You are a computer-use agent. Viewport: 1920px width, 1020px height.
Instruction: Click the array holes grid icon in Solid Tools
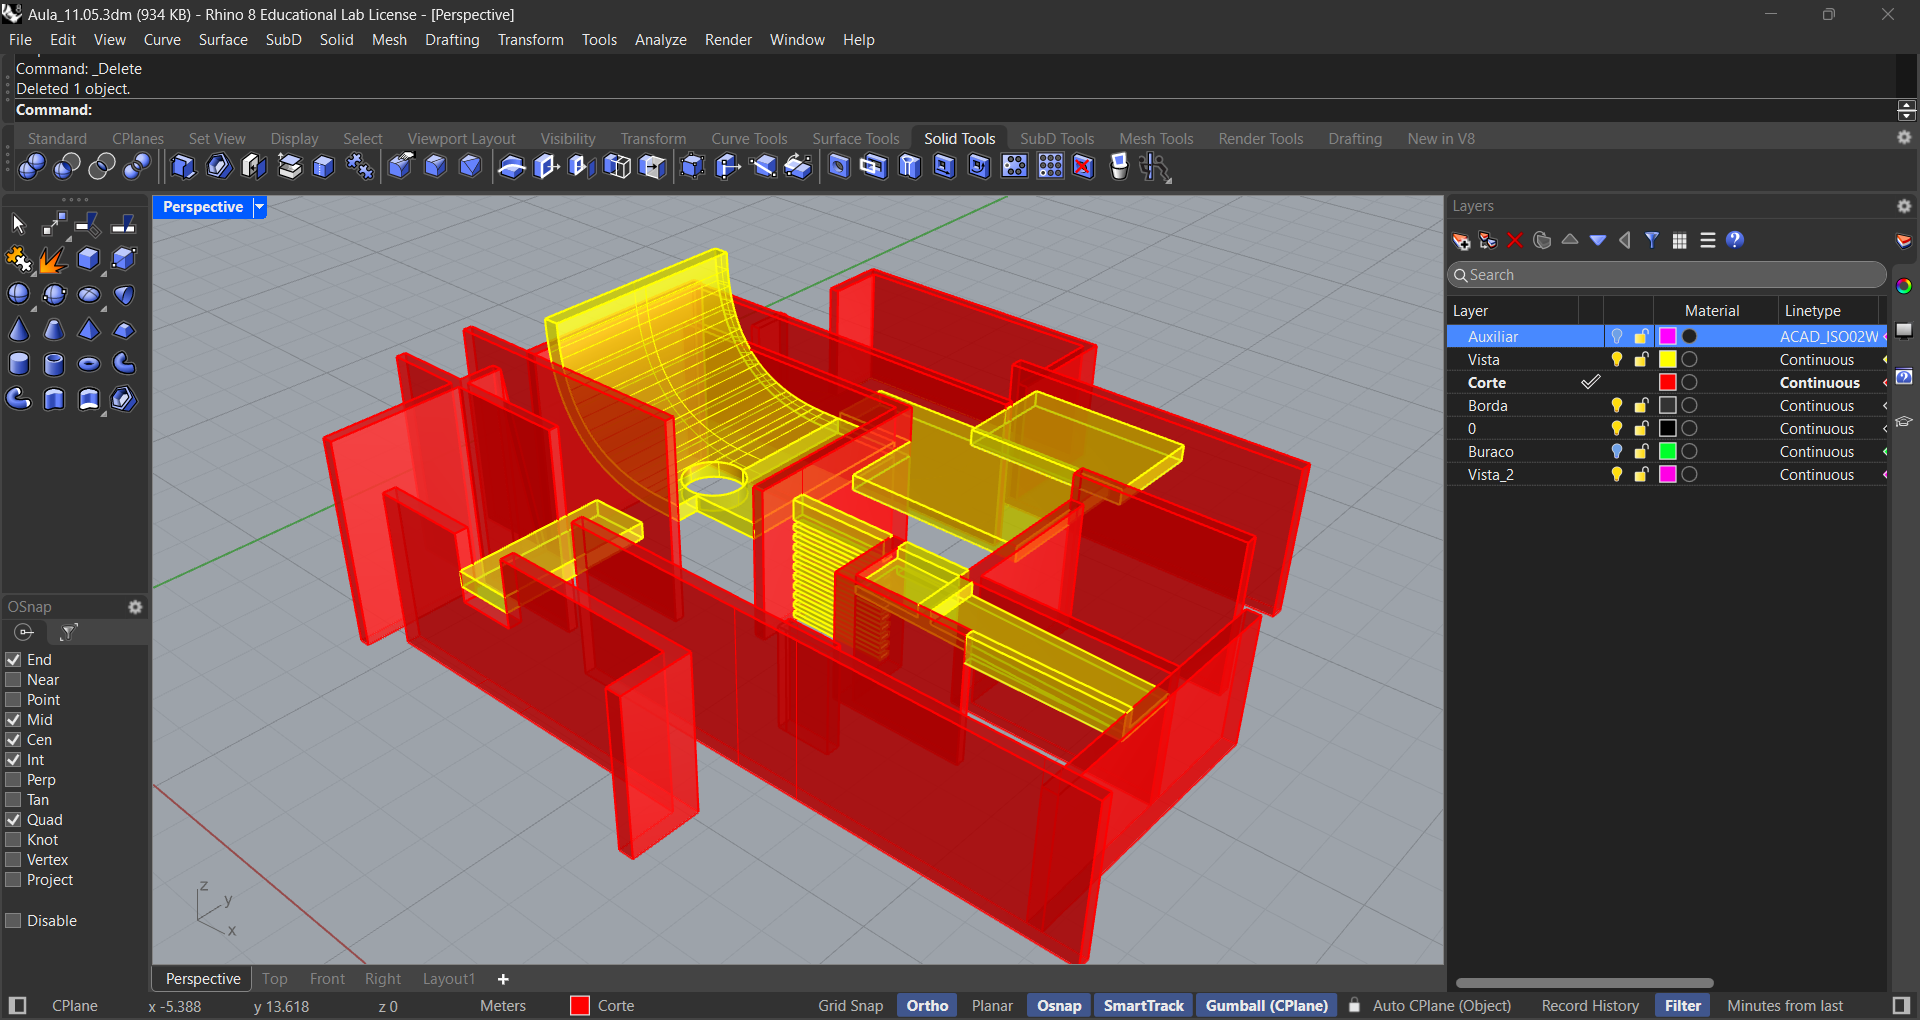point(1050,167)
